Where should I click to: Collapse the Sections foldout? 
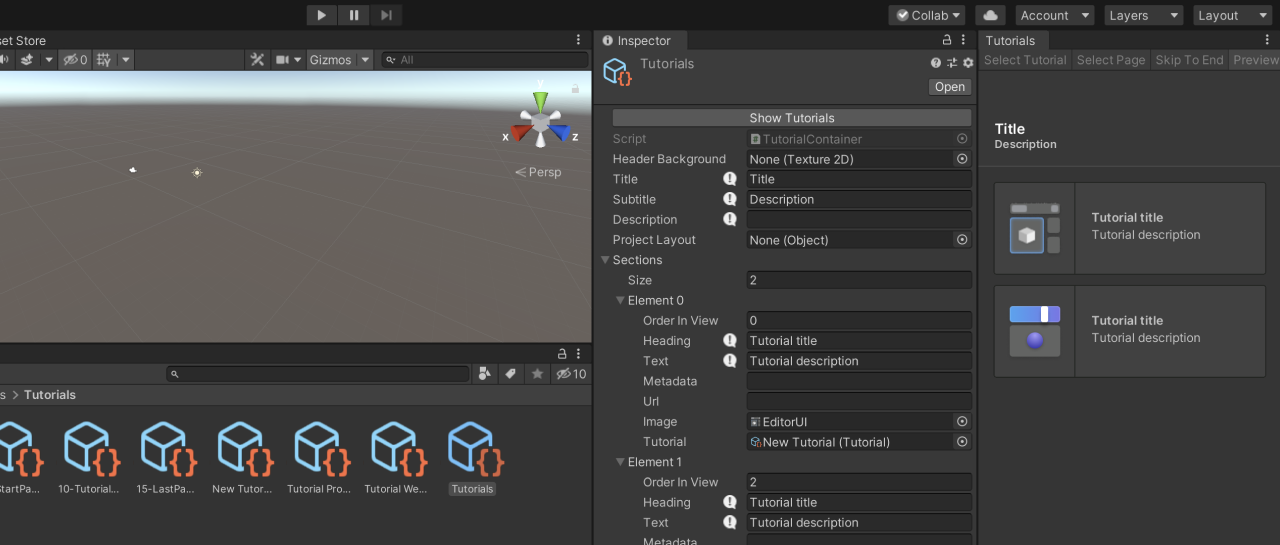606,260
